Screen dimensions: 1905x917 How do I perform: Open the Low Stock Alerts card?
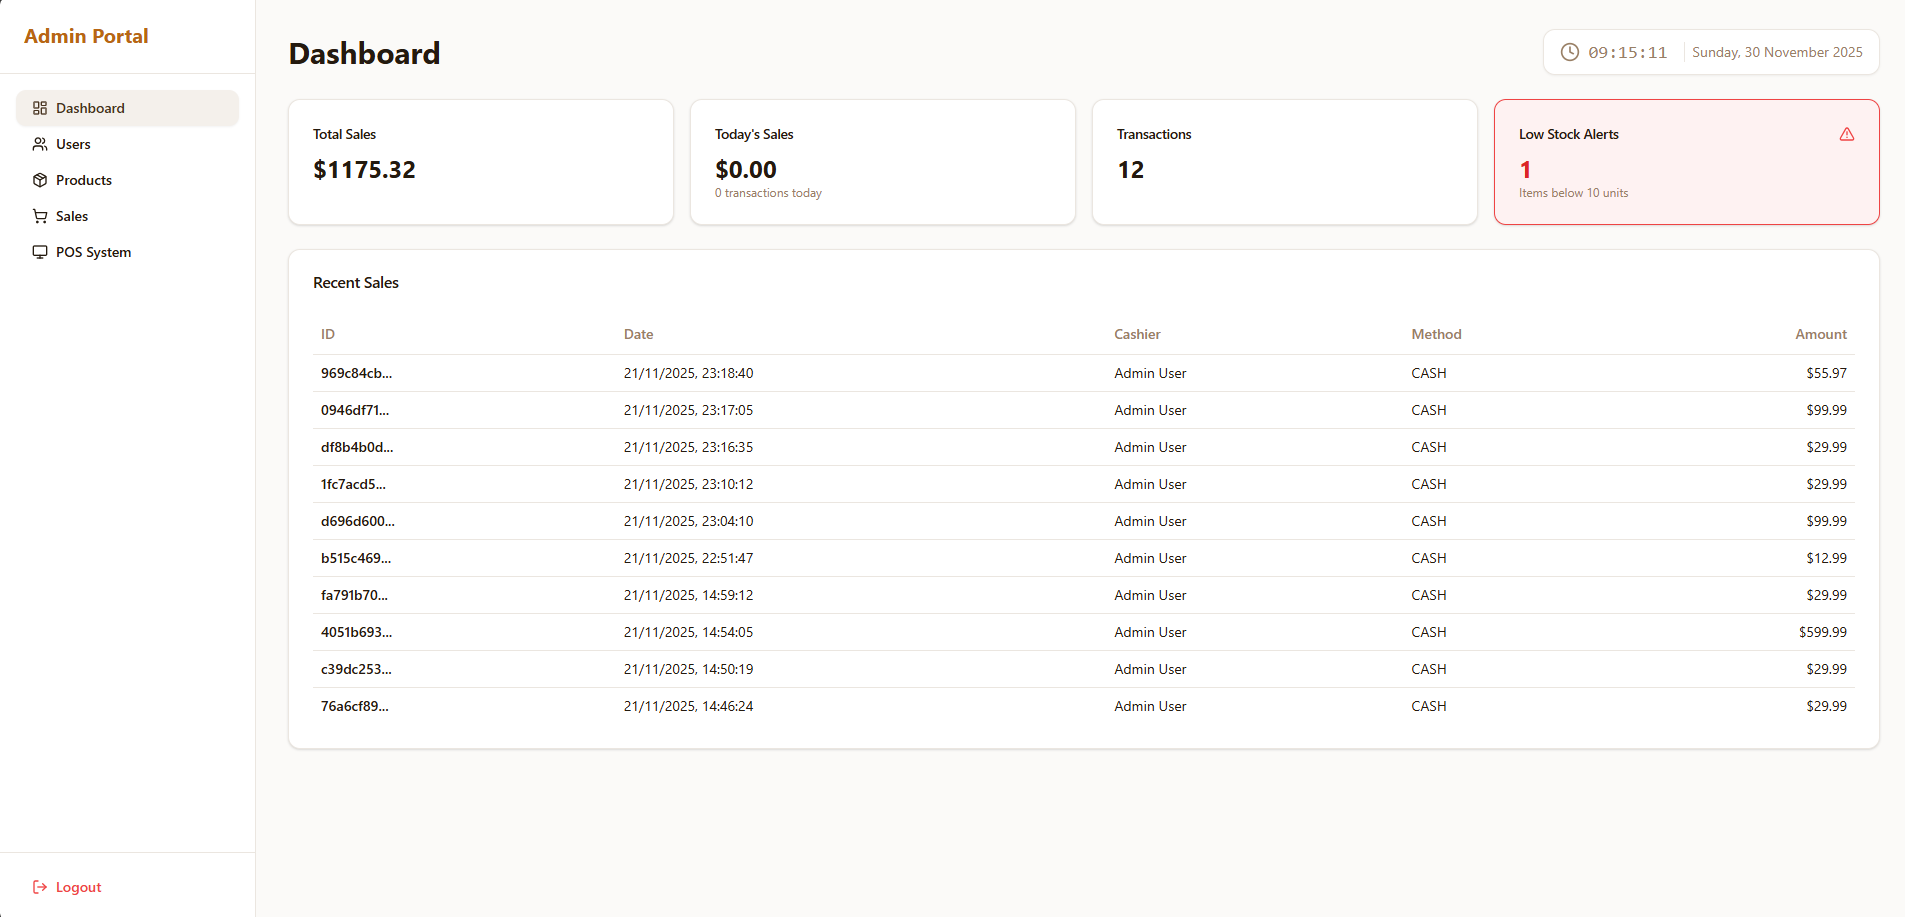pyautogui.click(x=1685, y=161)
